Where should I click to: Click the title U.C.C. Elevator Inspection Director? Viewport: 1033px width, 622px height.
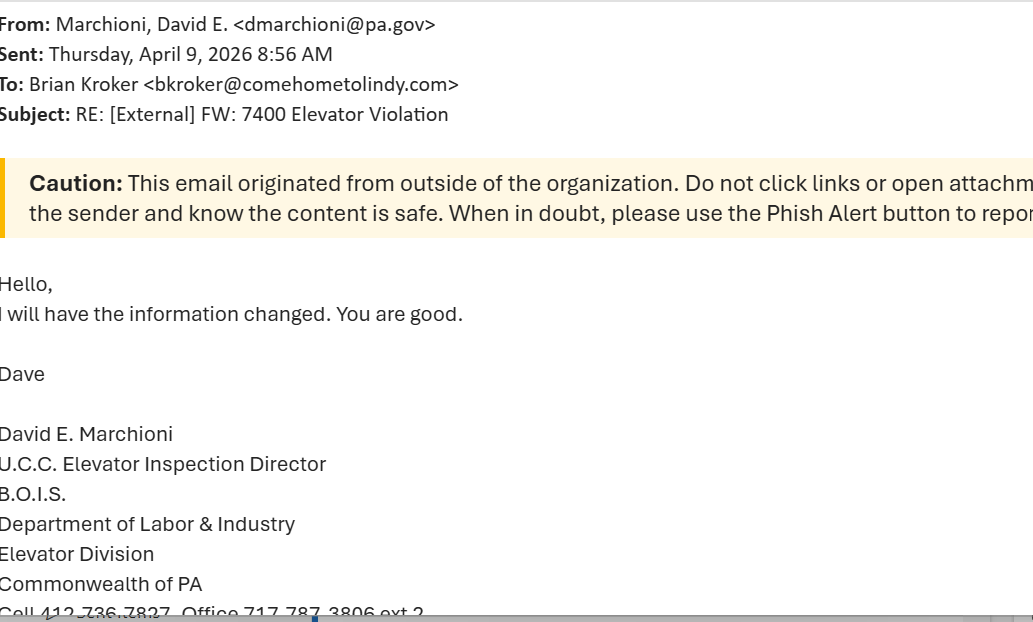163,465
